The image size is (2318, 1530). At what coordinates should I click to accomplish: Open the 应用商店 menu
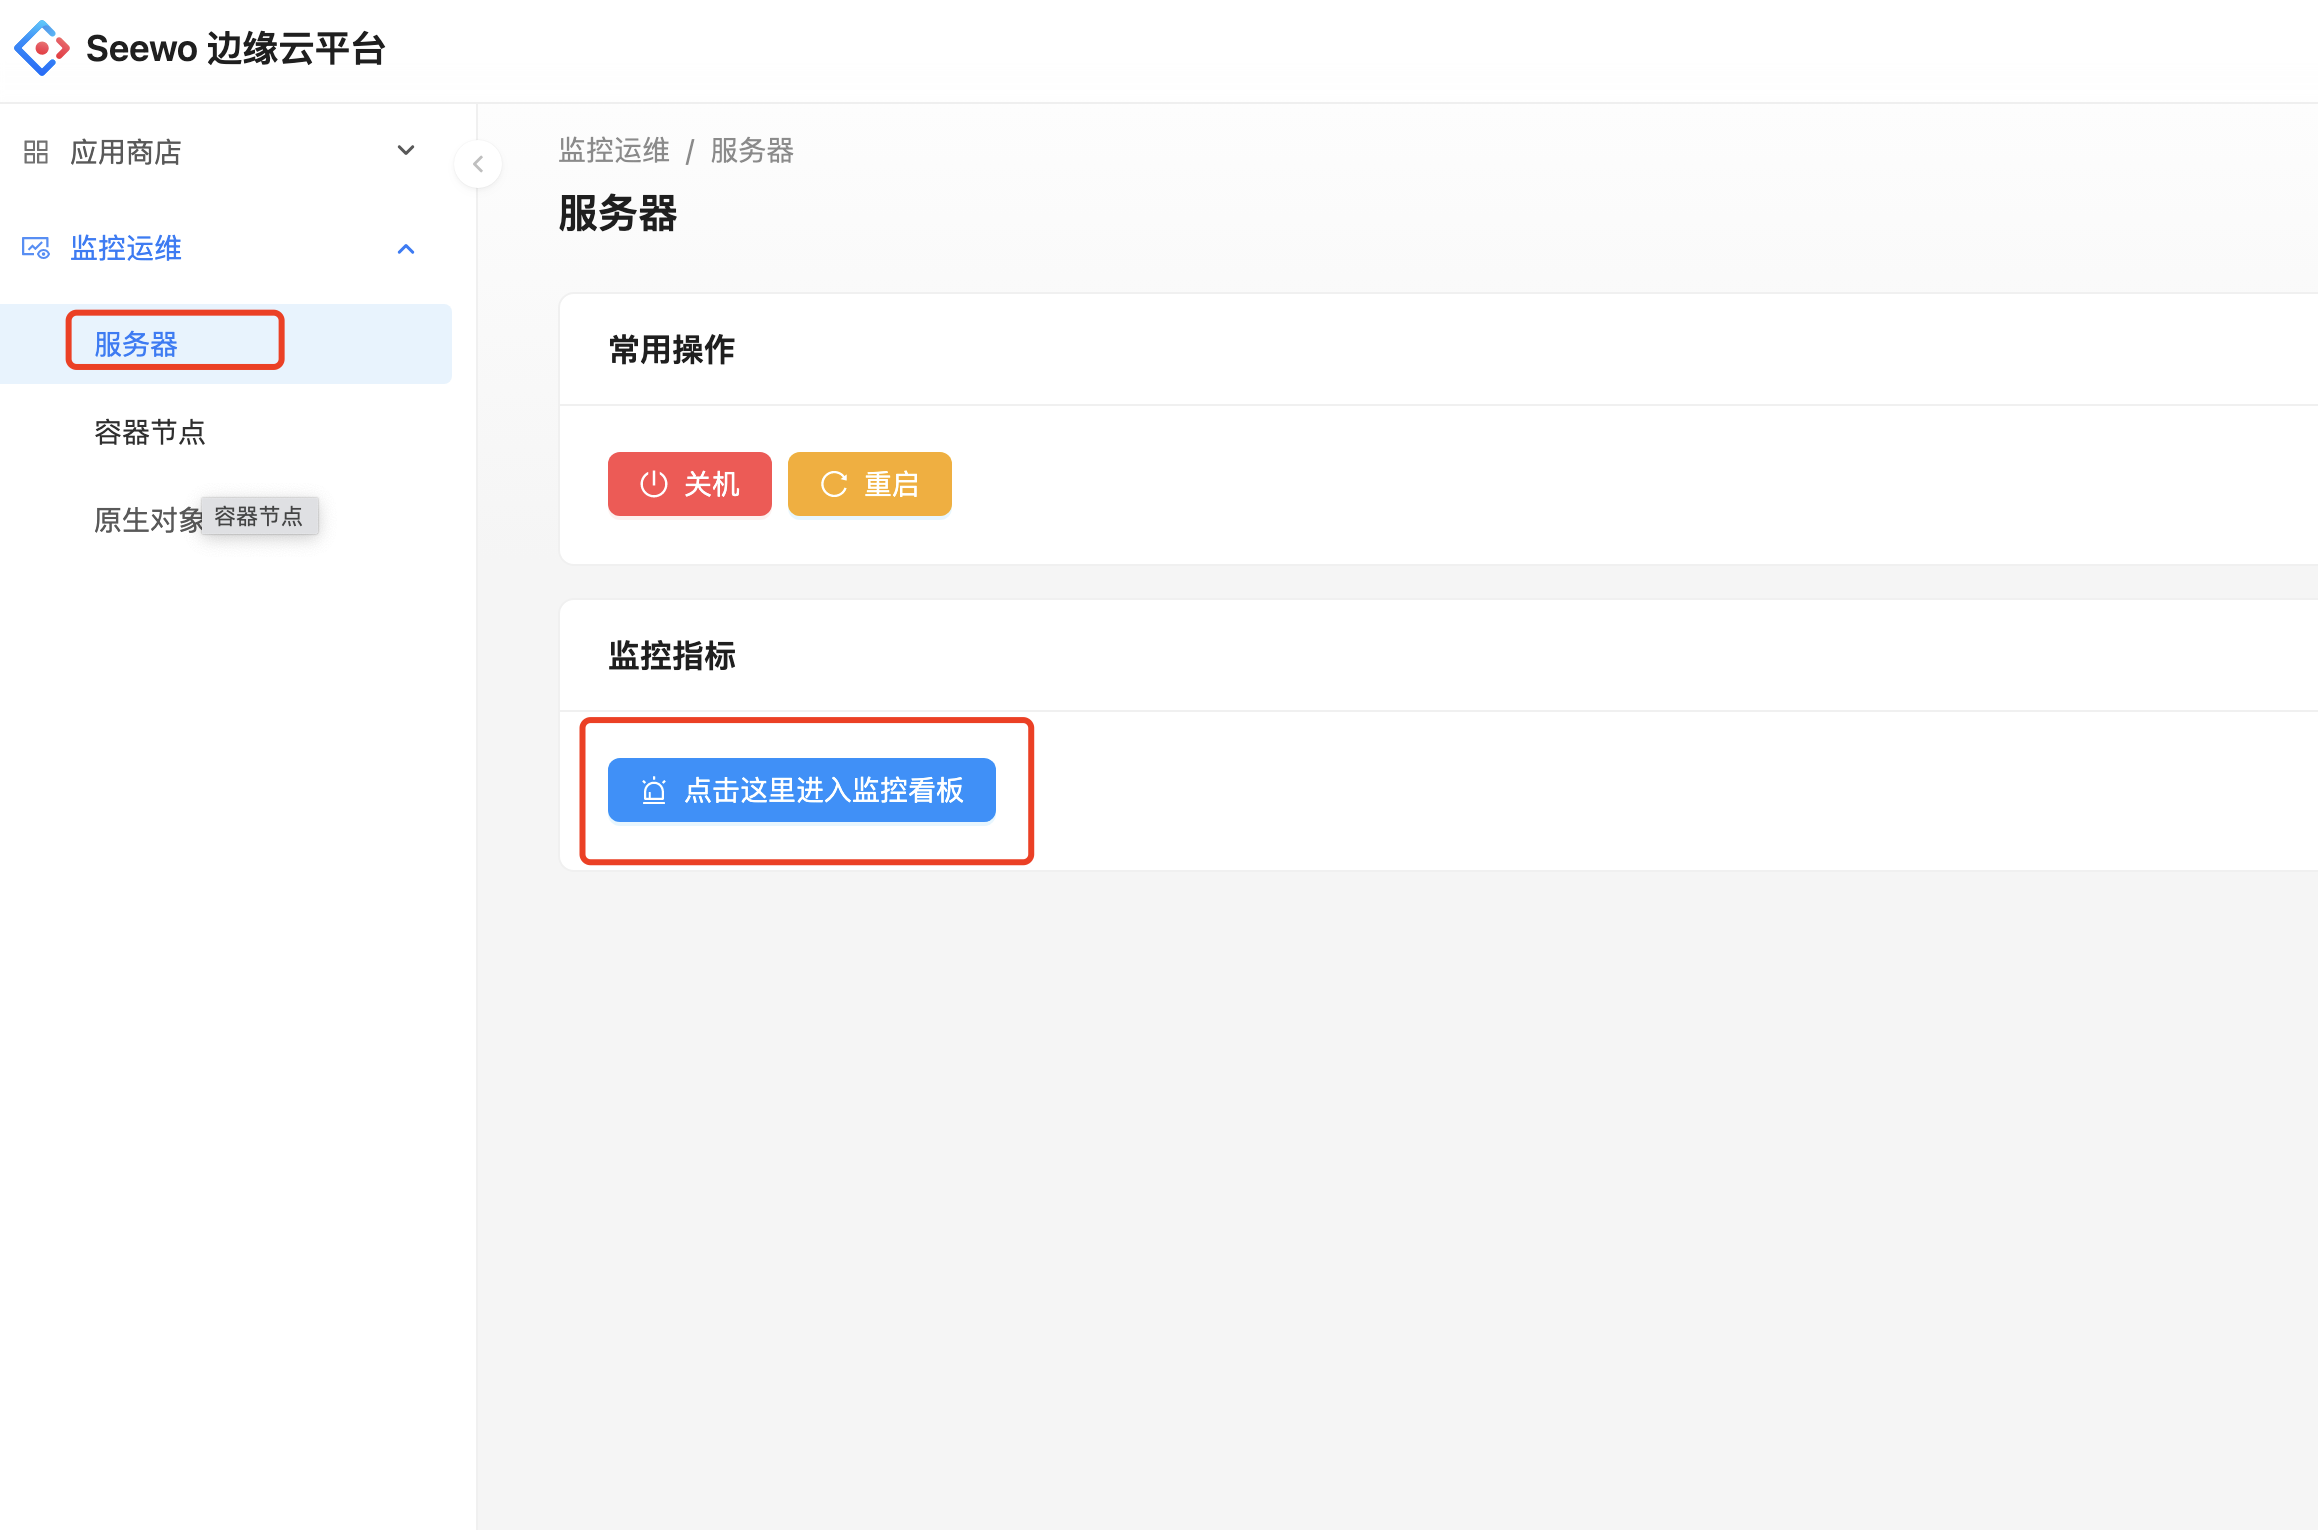coord(126,152)
